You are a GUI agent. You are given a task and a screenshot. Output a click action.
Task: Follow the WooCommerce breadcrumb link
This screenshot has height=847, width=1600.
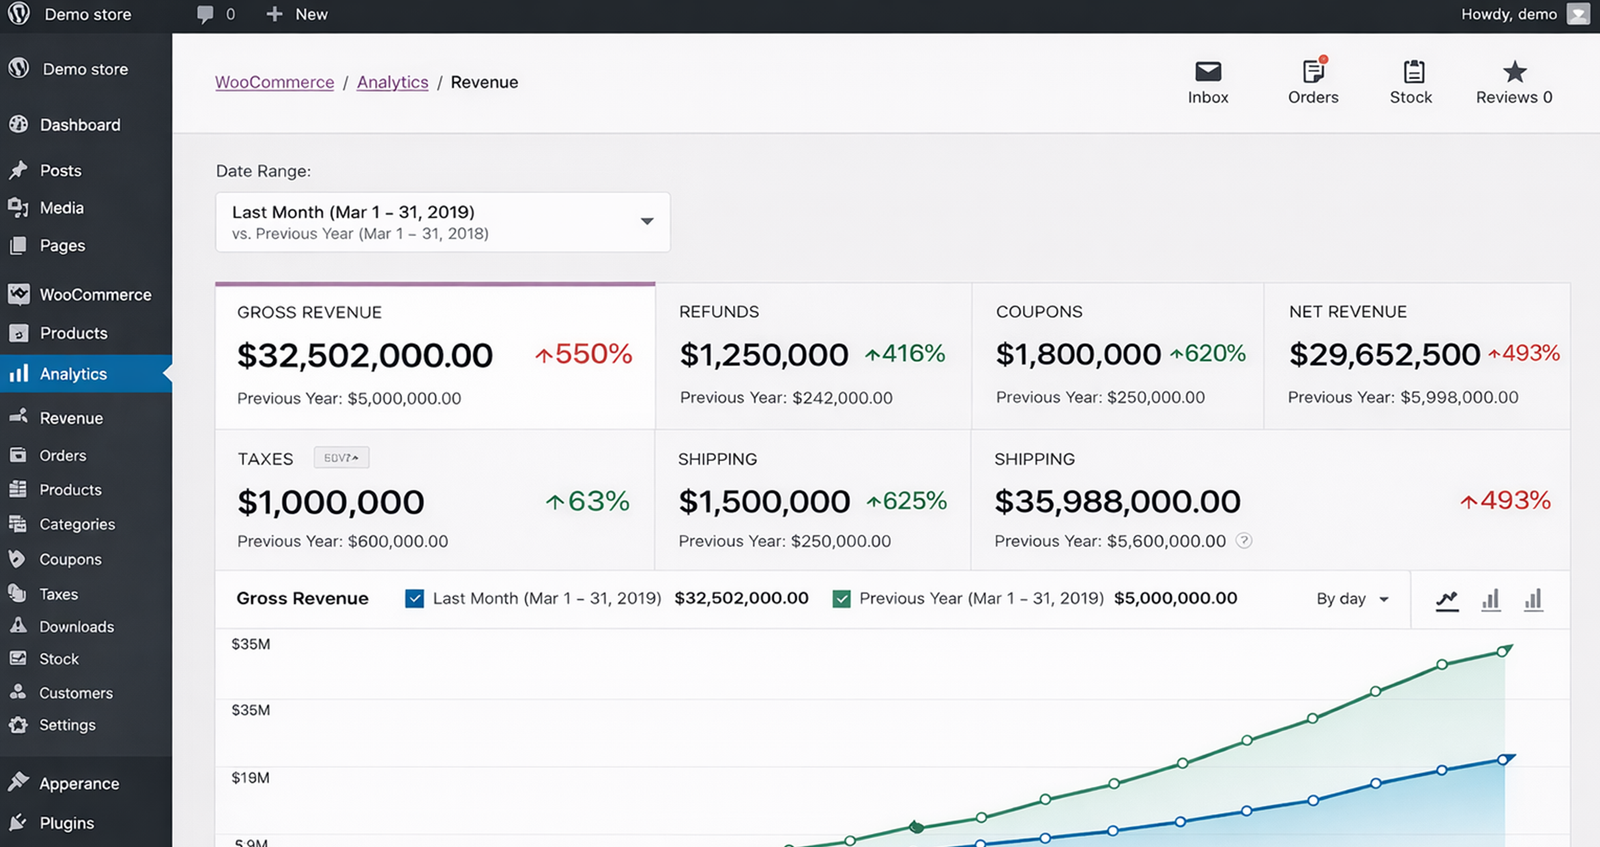[274, 82]
